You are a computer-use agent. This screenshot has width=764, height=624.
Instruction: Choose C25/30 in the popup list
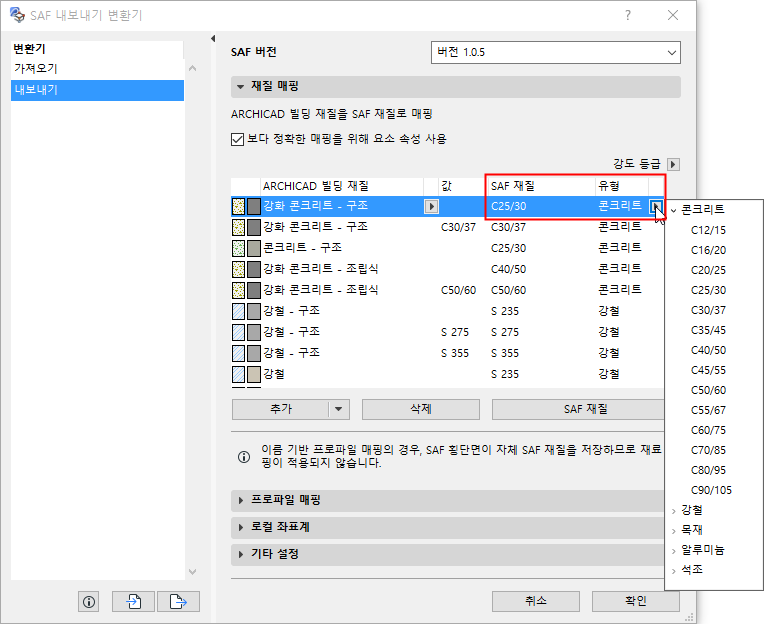[708, 290]
